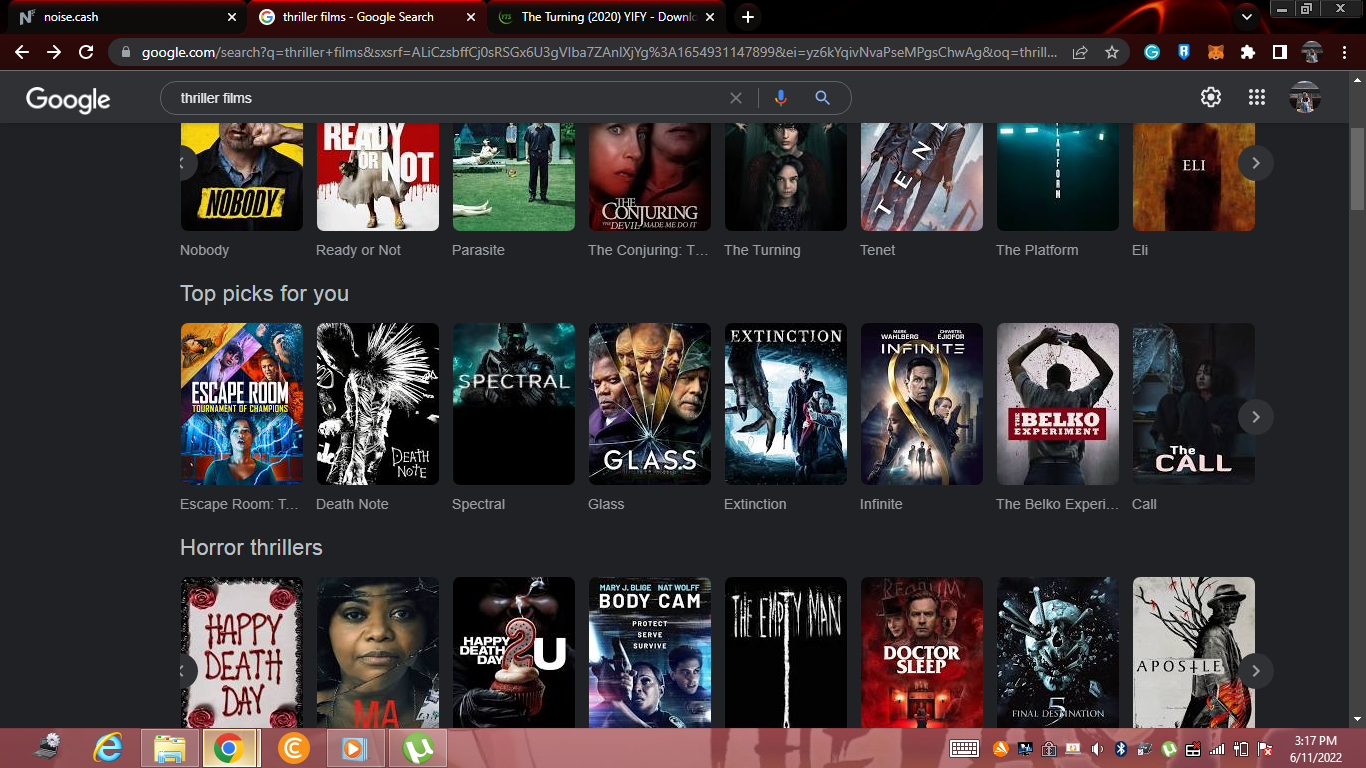The image size is (1366, 768).
Task: Start a voice search with the microphone
Action: pos(781,98)
